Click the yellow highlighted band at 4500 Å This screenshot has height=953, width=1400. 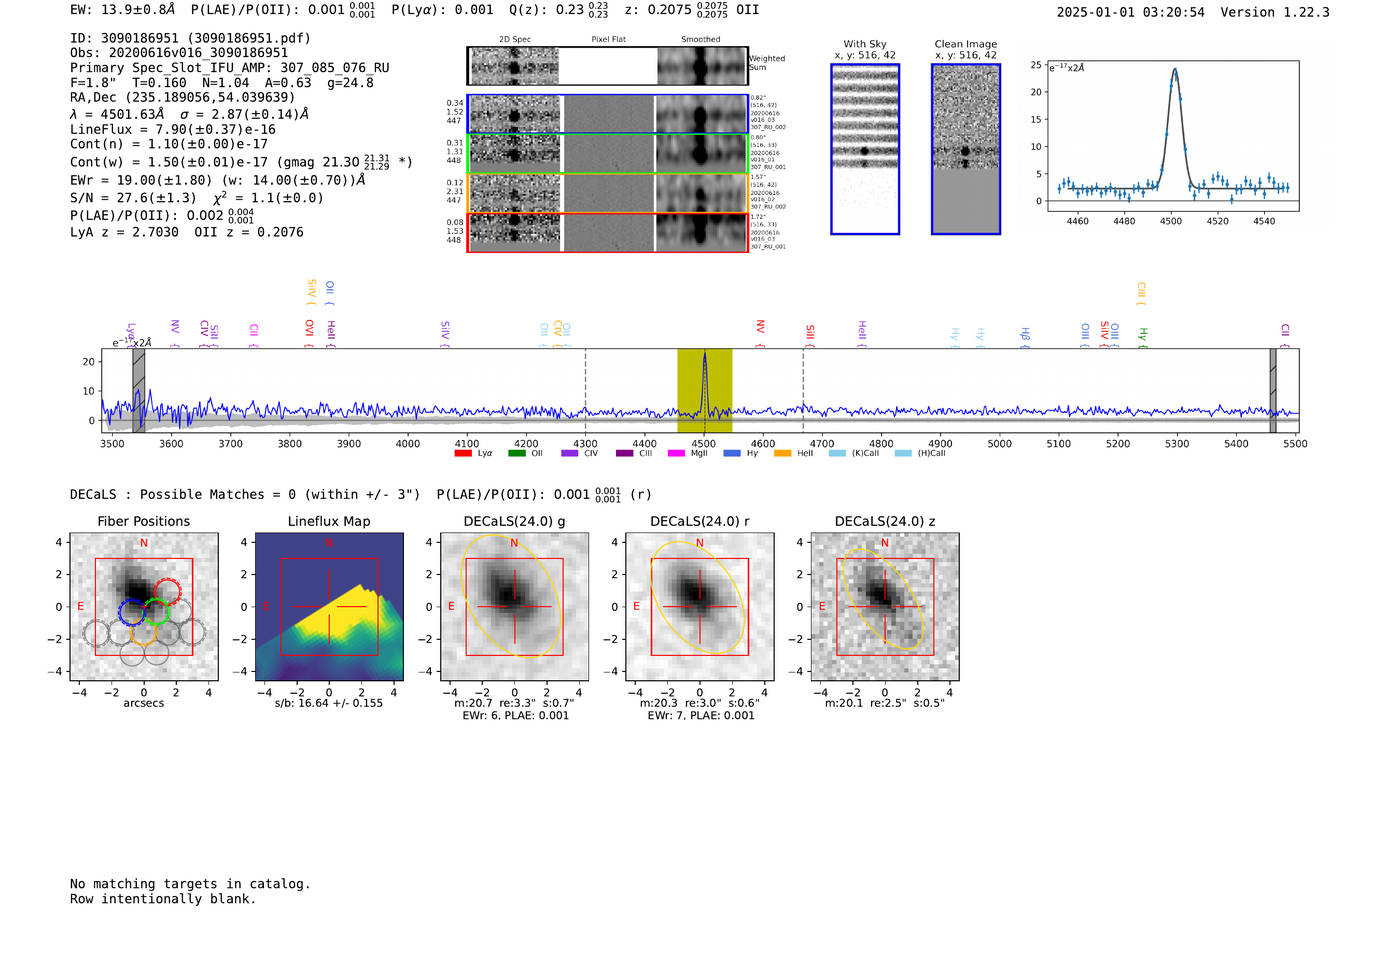pos(704,391)
